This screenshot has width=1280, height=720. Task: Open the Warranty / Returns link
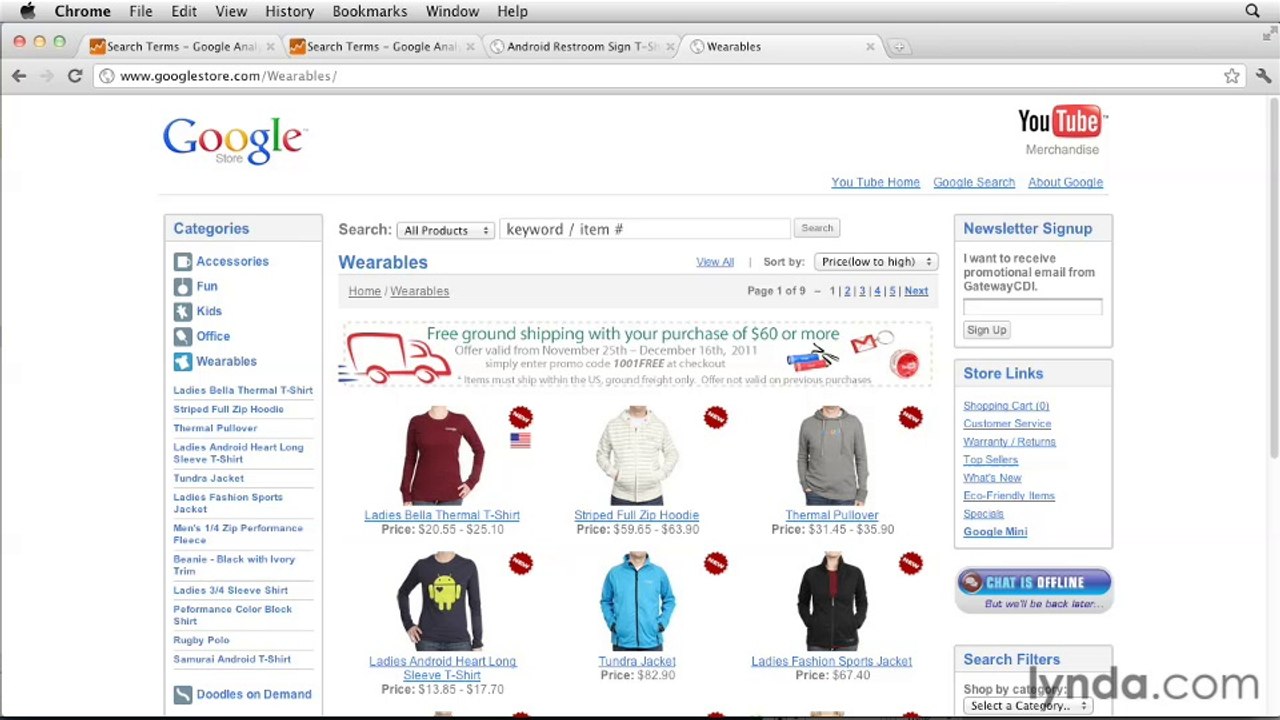pos(1009,442)
